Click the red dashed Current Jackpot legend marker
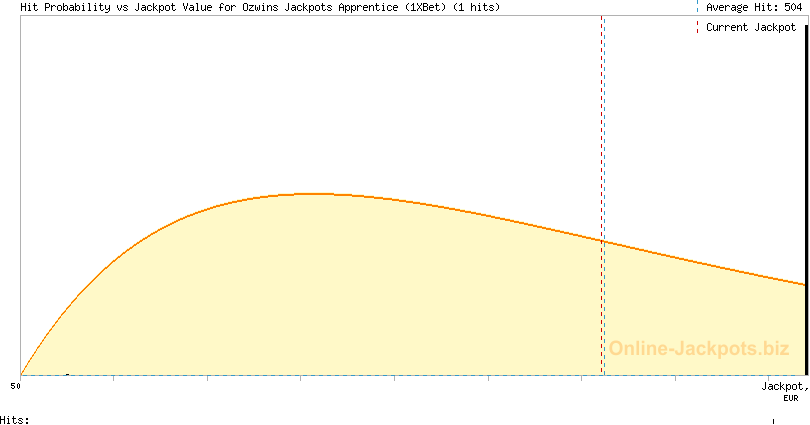This screenshot has height=425, width=810. tap(698, 27)
